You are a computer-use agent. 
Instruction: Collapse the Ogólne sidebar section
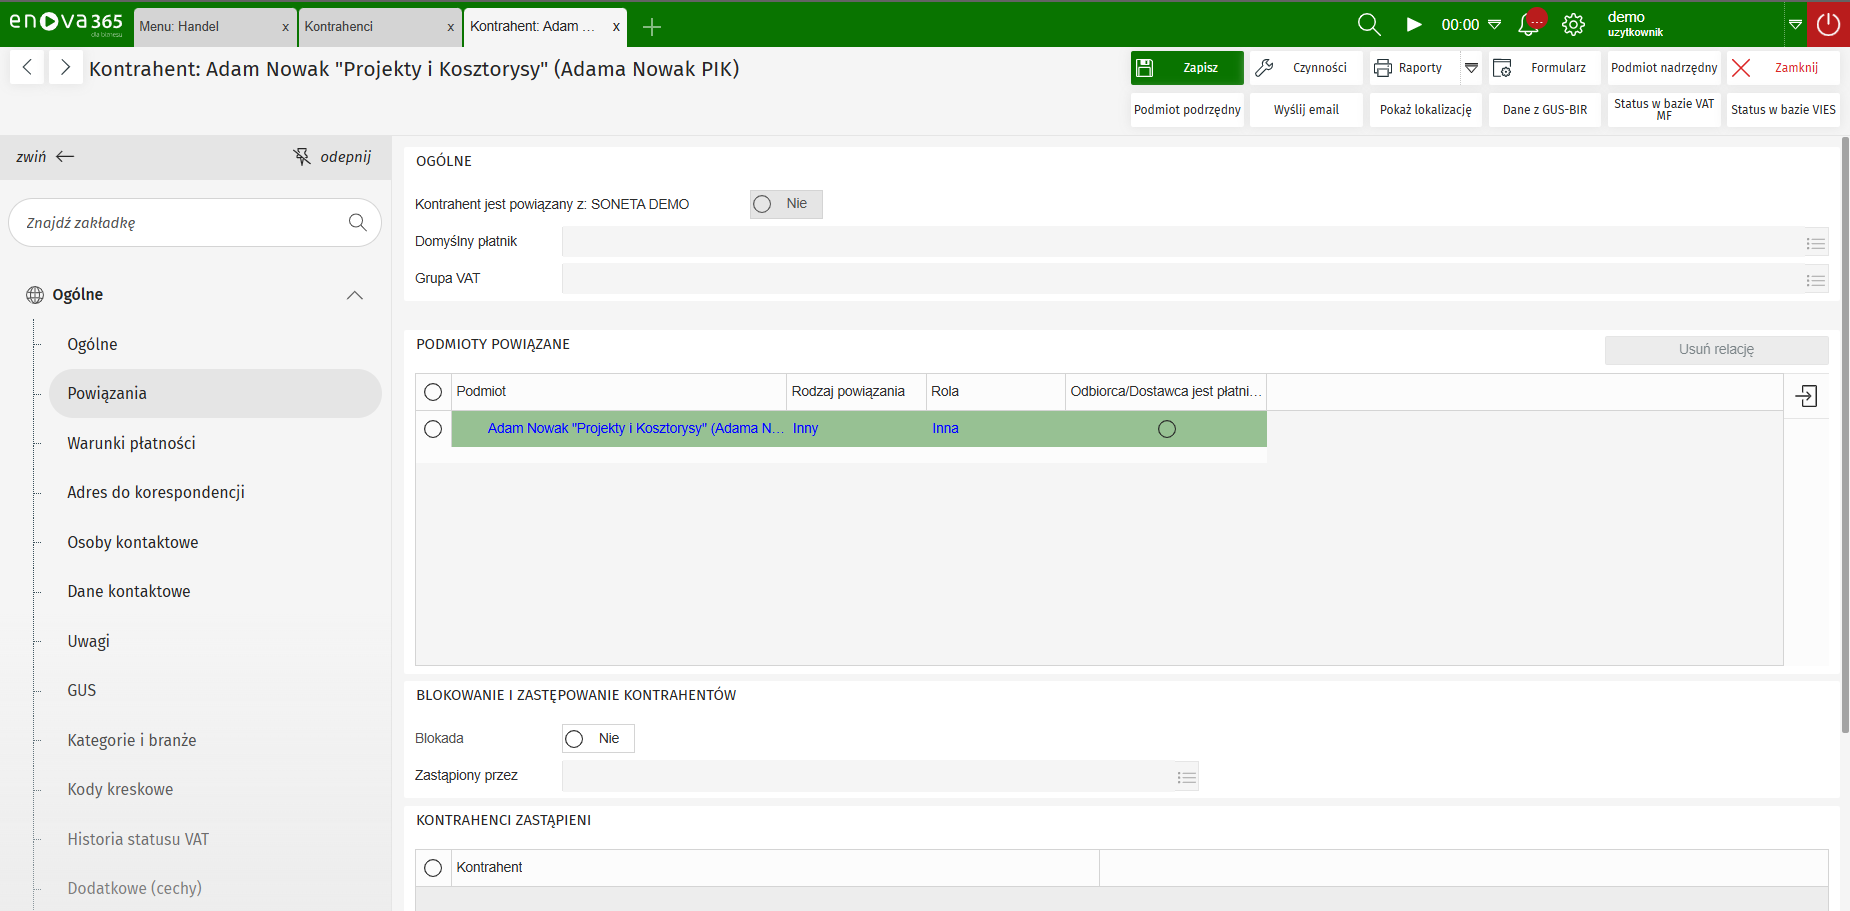tap(354, 295)
